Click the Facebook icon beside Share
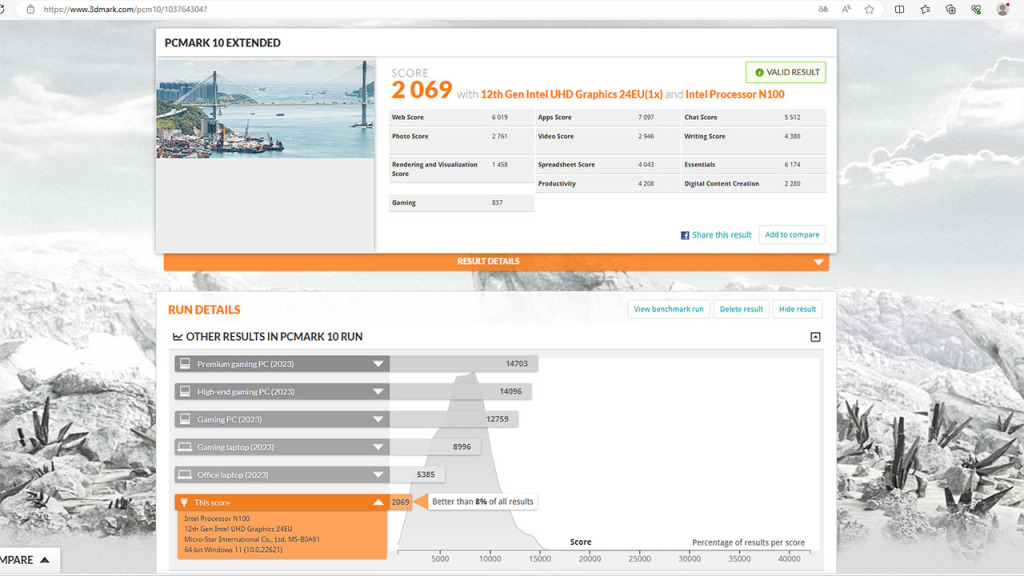Screen dimensions: 1024x576 click(685, 235)
